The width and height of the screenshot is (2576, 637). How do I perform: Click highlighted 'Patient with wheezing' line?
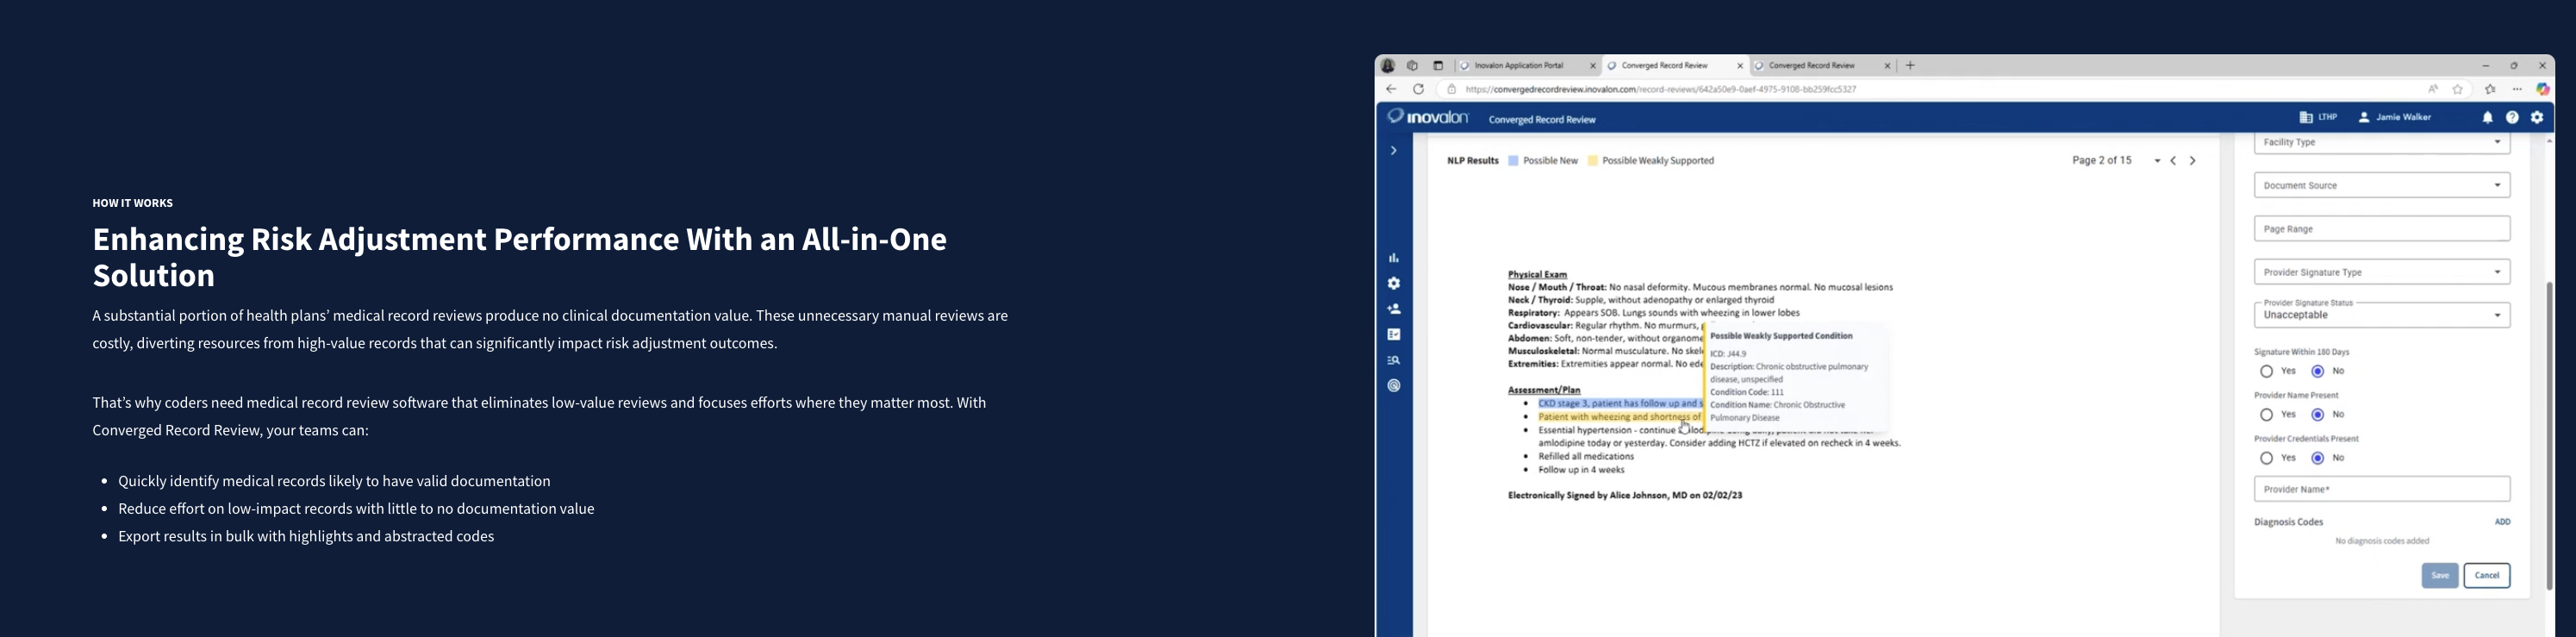coord(1619,417)
